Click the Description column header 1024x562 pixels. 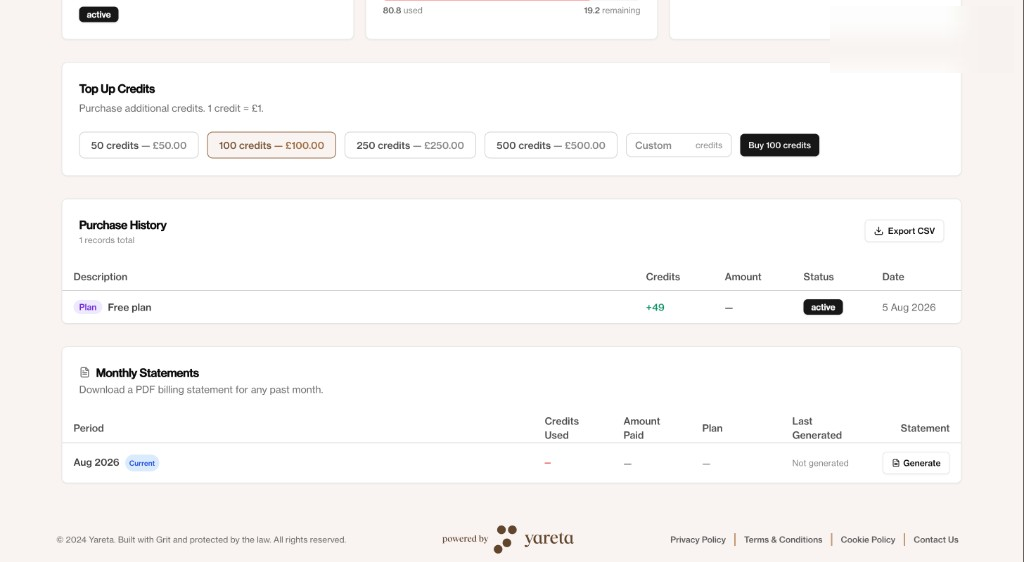(x=100, y=277)
